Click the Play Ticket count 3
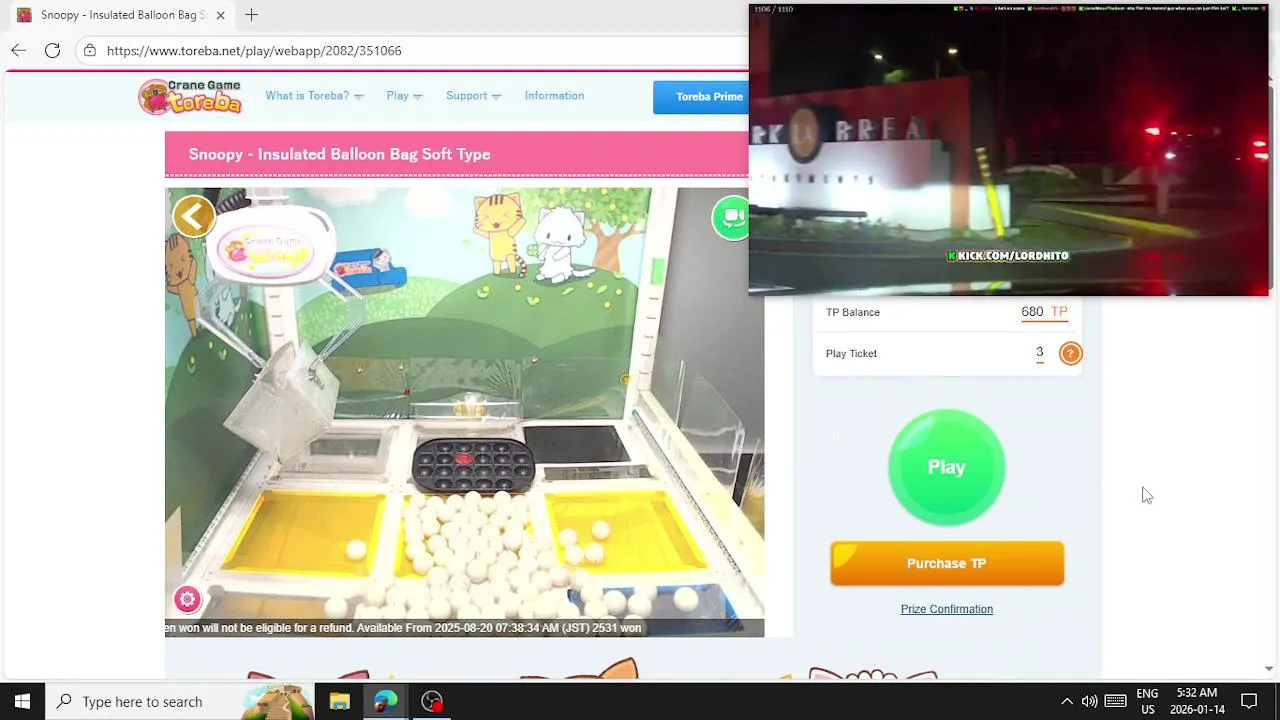 [x=1040, y=352]
